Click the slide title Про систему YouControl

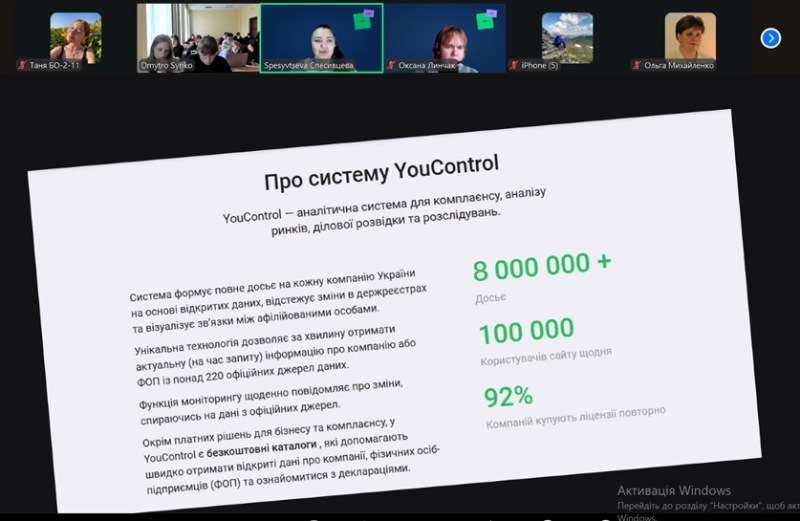pyautogui.click(x=381, y=172)
